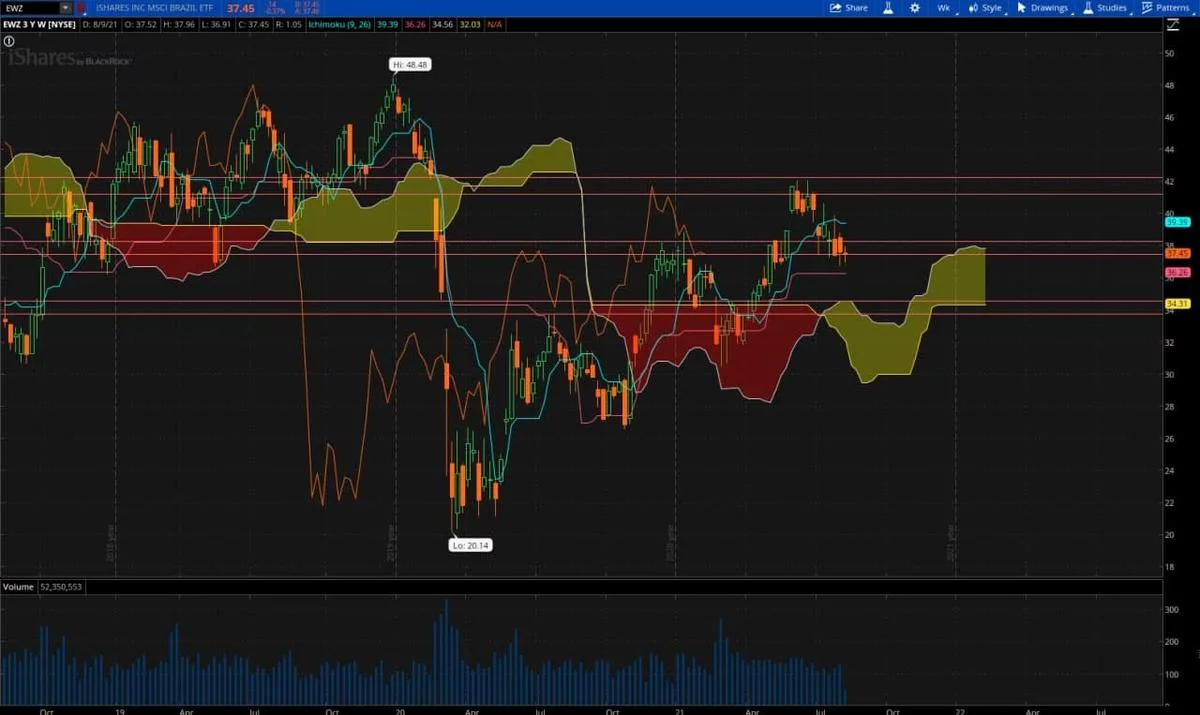Click the EWZ symbol input field
The image size is (1200, 715).
pyautogui.click(x=30, y=8)
